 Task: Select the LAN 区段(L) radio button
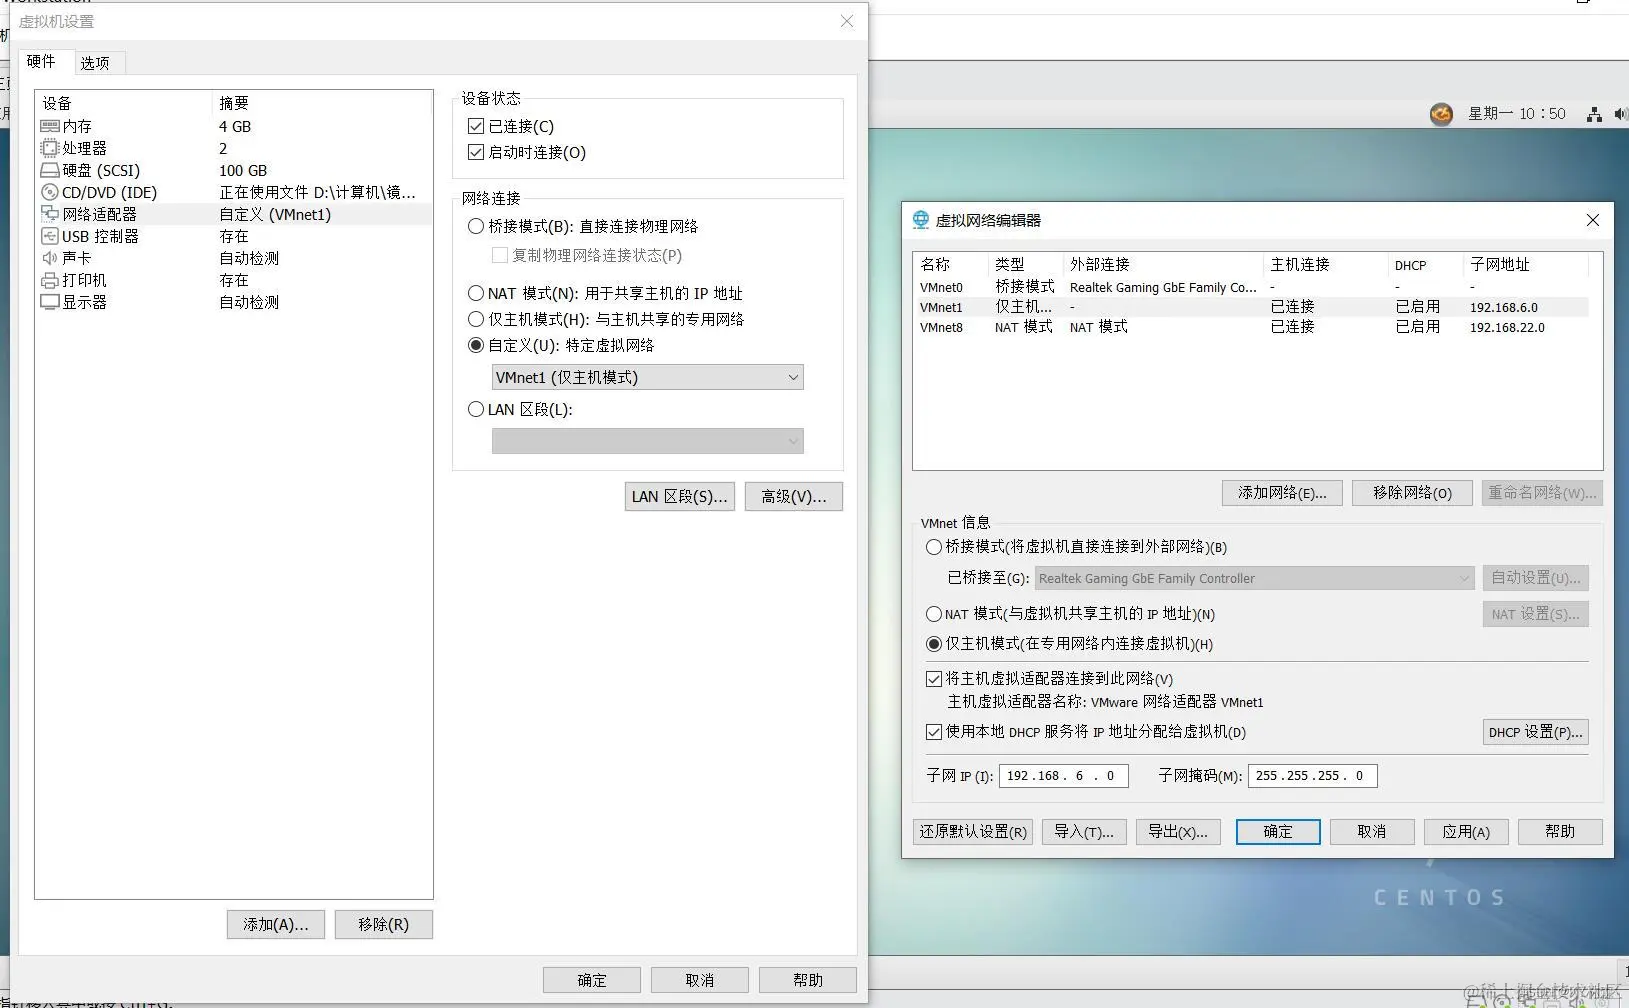476,409
